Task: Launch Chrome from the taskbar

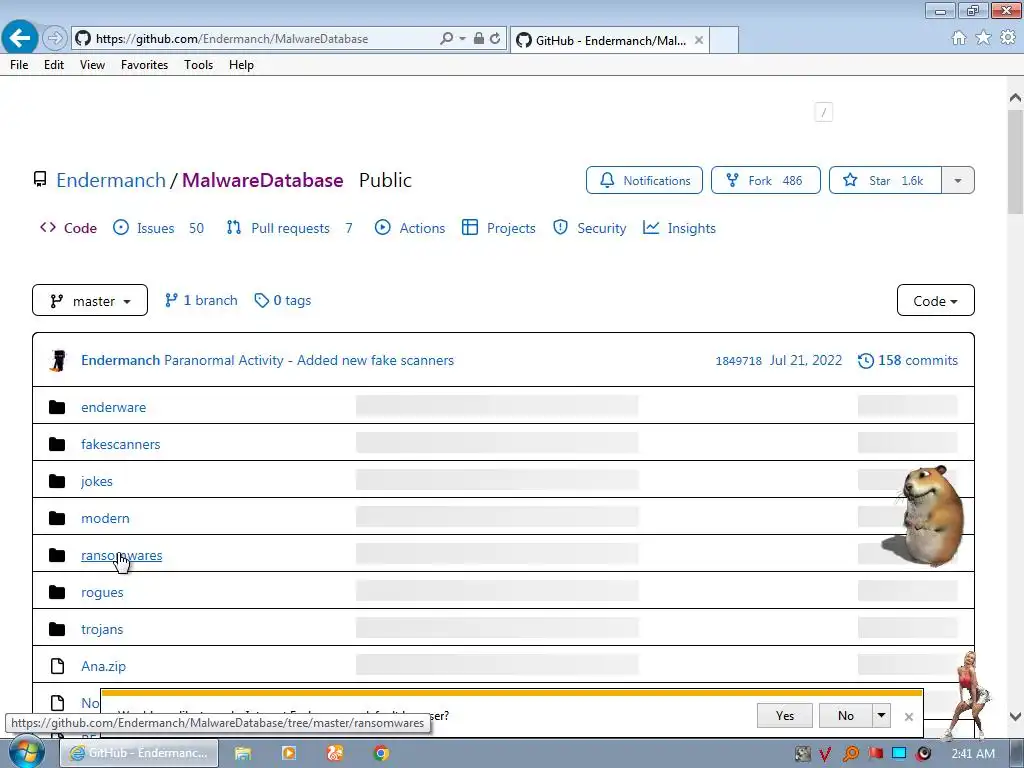Action: pyautogui.click(x=381, y=754)
